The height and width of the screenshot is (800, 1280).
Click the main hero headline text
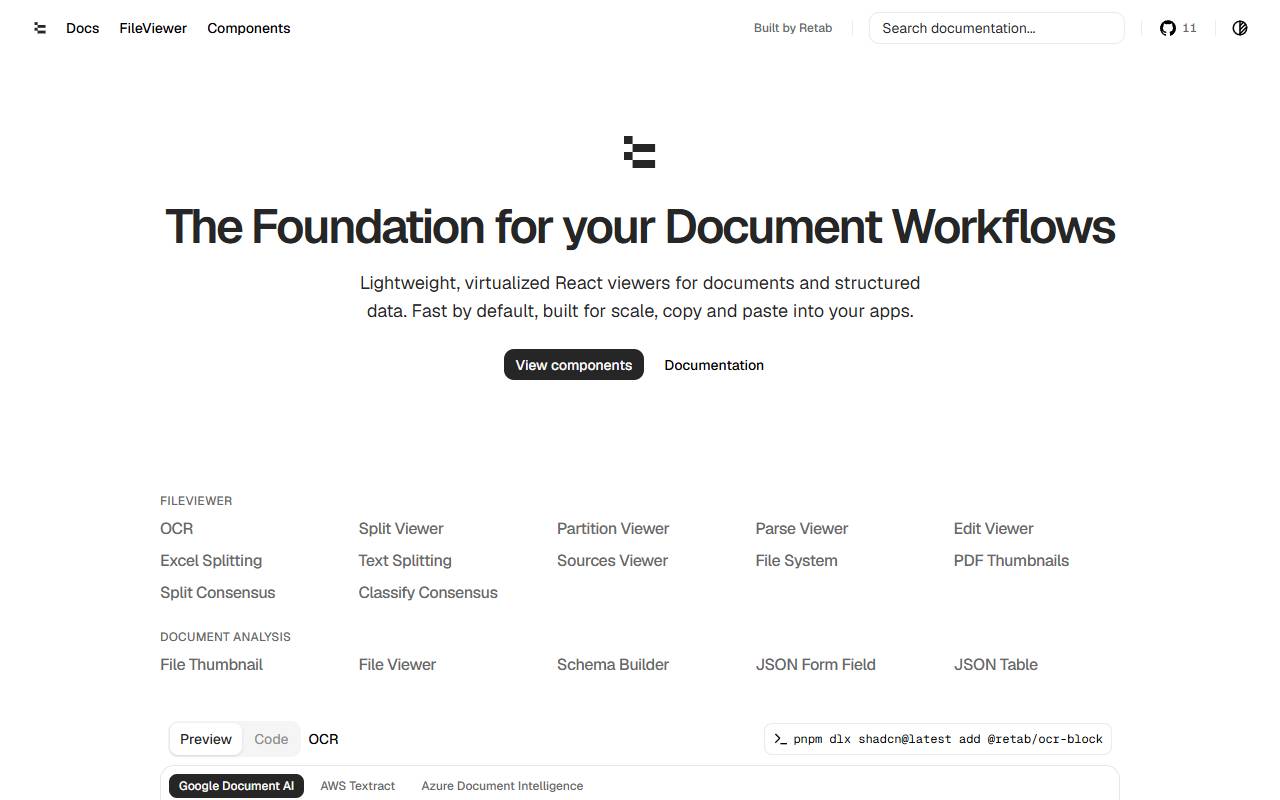coord(640,227)
